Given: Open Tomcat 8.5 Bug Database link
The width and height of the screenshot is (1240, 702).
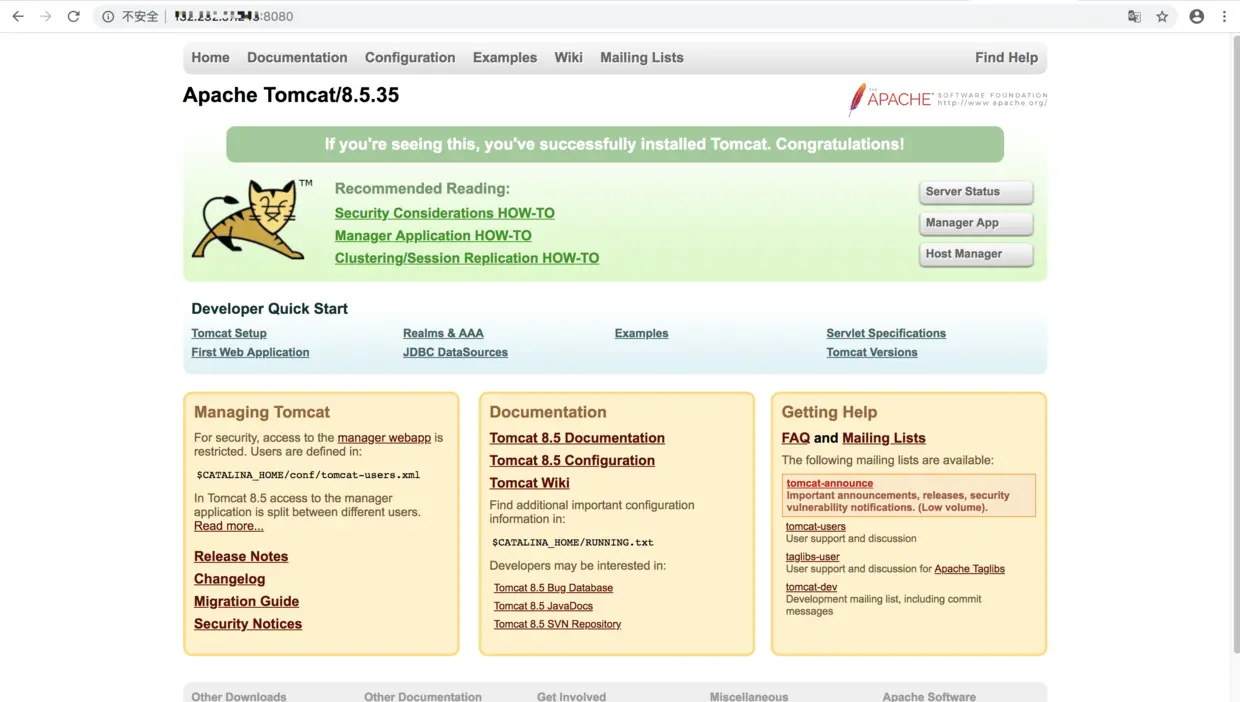Looking at the screenshot, I should (x=553, y=588).
